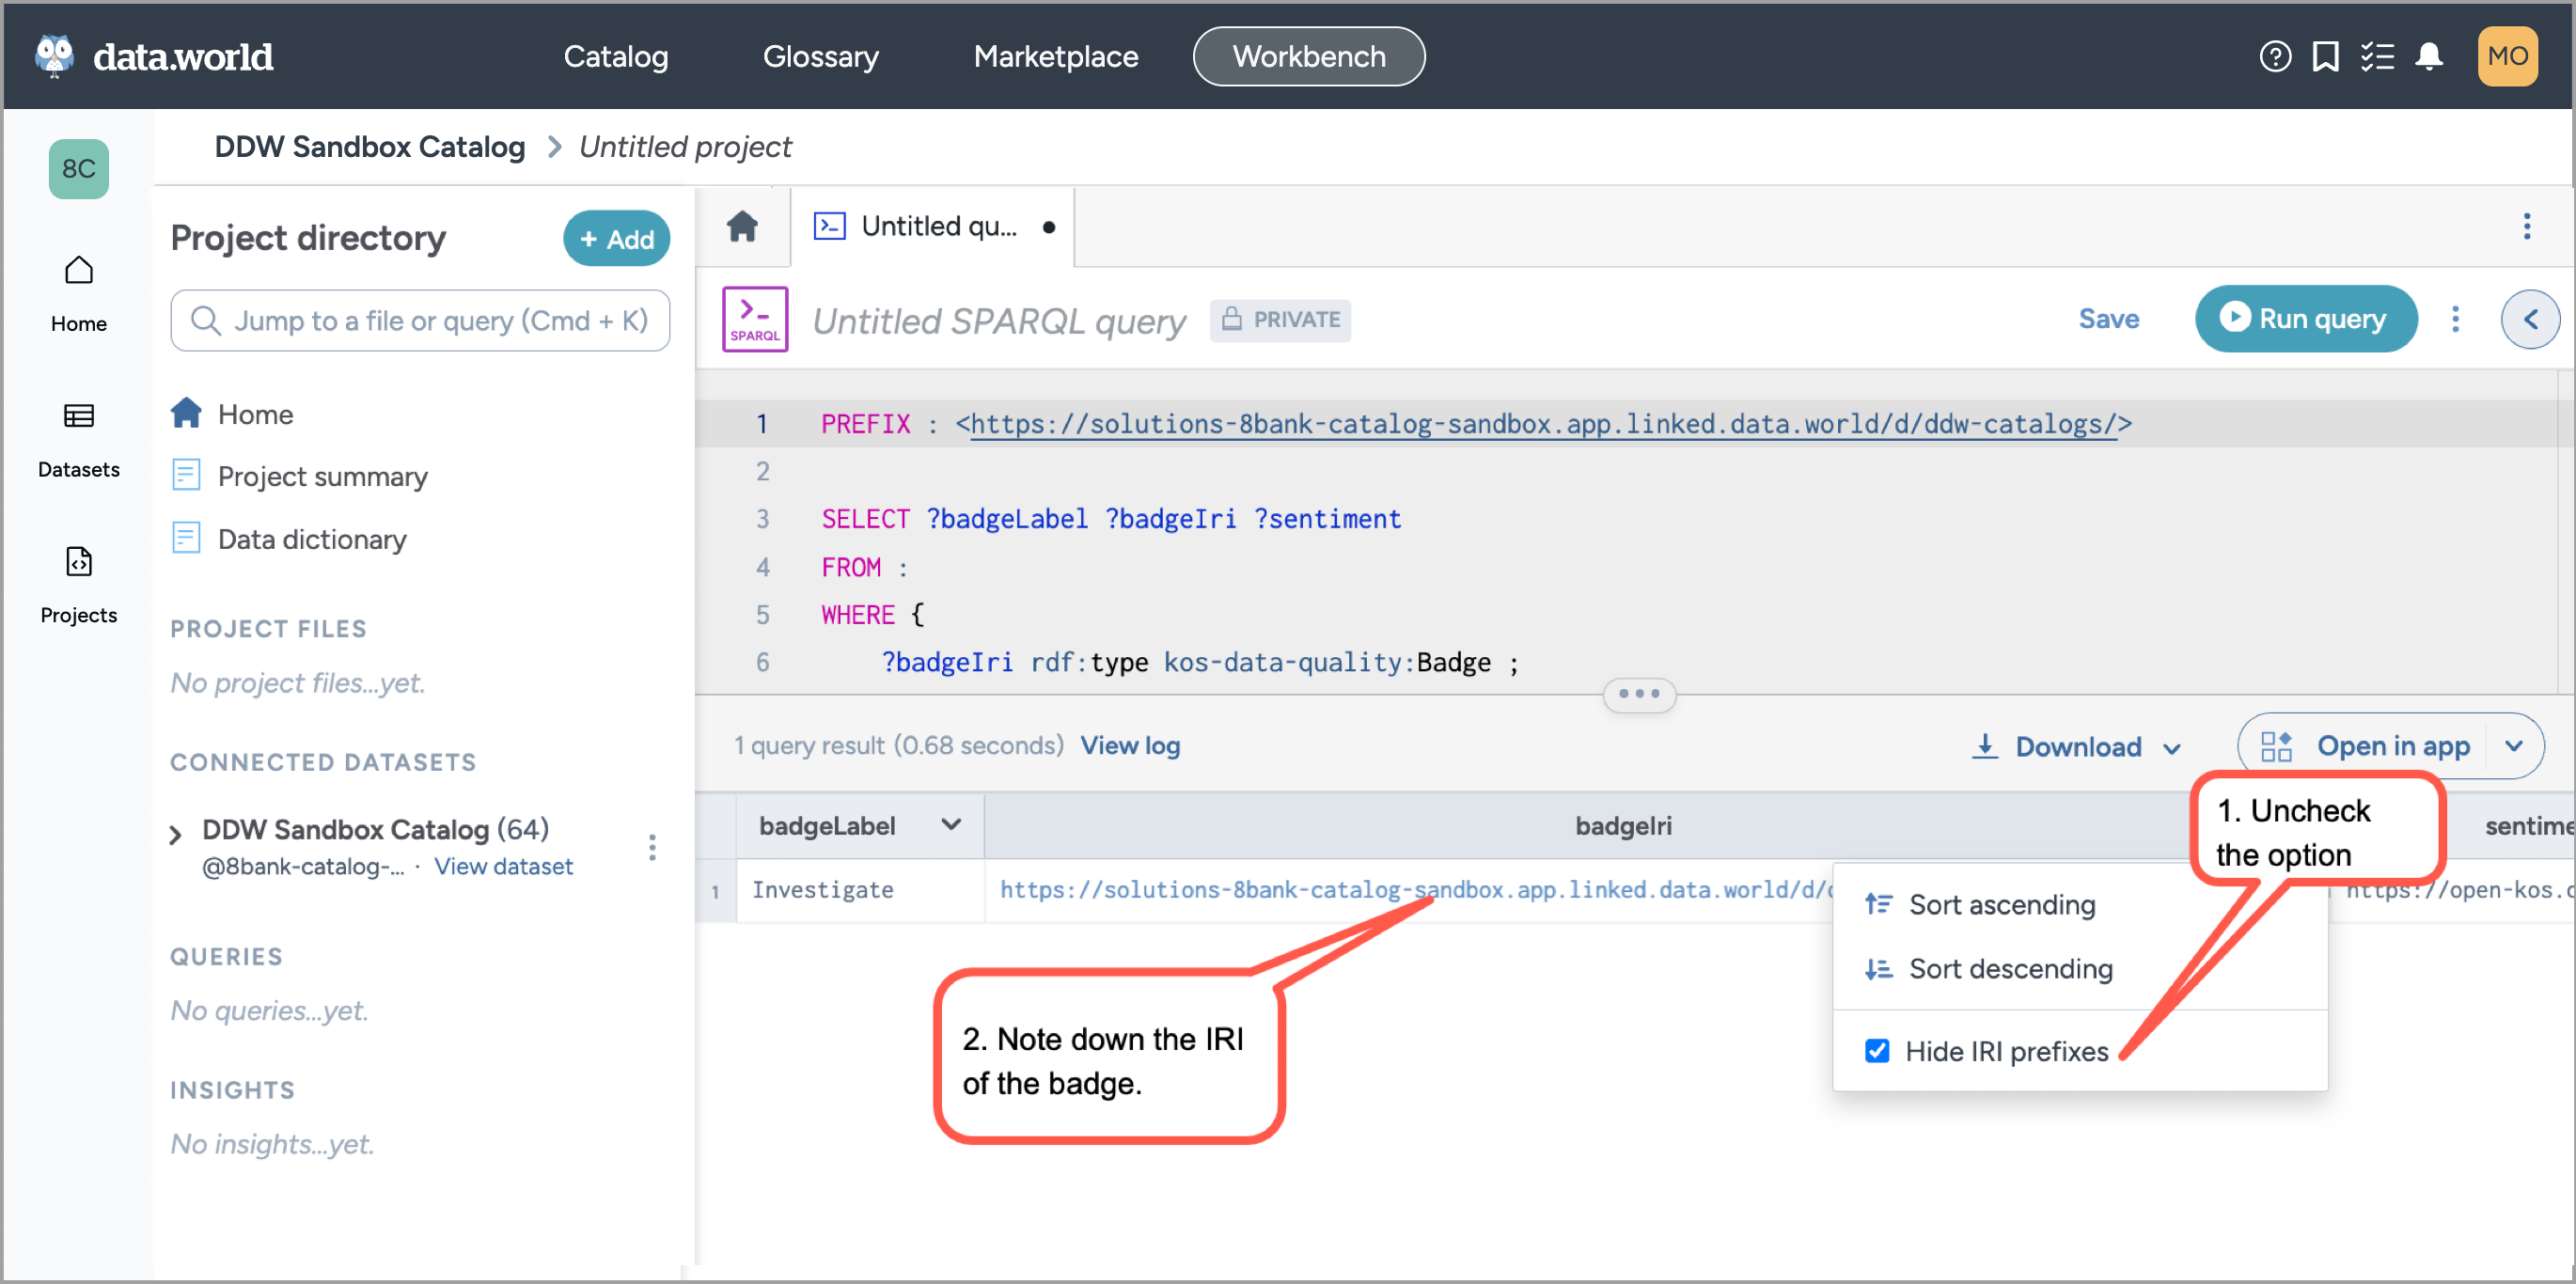Viewport: 2576px width, 1284px height.
Task: Focus the Jump to file search field
Action: click(x=420, y=320)
